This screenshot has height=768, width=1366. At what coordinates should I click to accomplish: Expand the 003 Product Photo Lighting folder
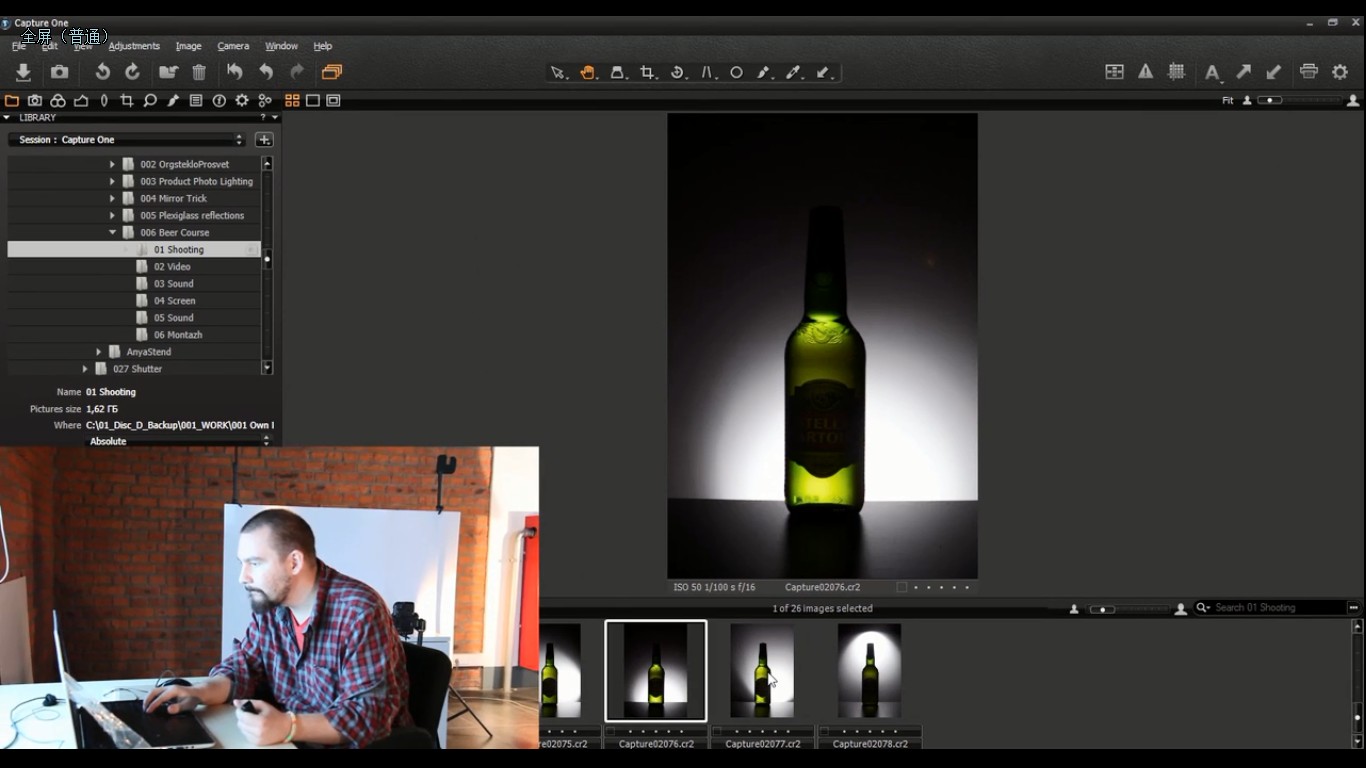[x=112, y=181]
